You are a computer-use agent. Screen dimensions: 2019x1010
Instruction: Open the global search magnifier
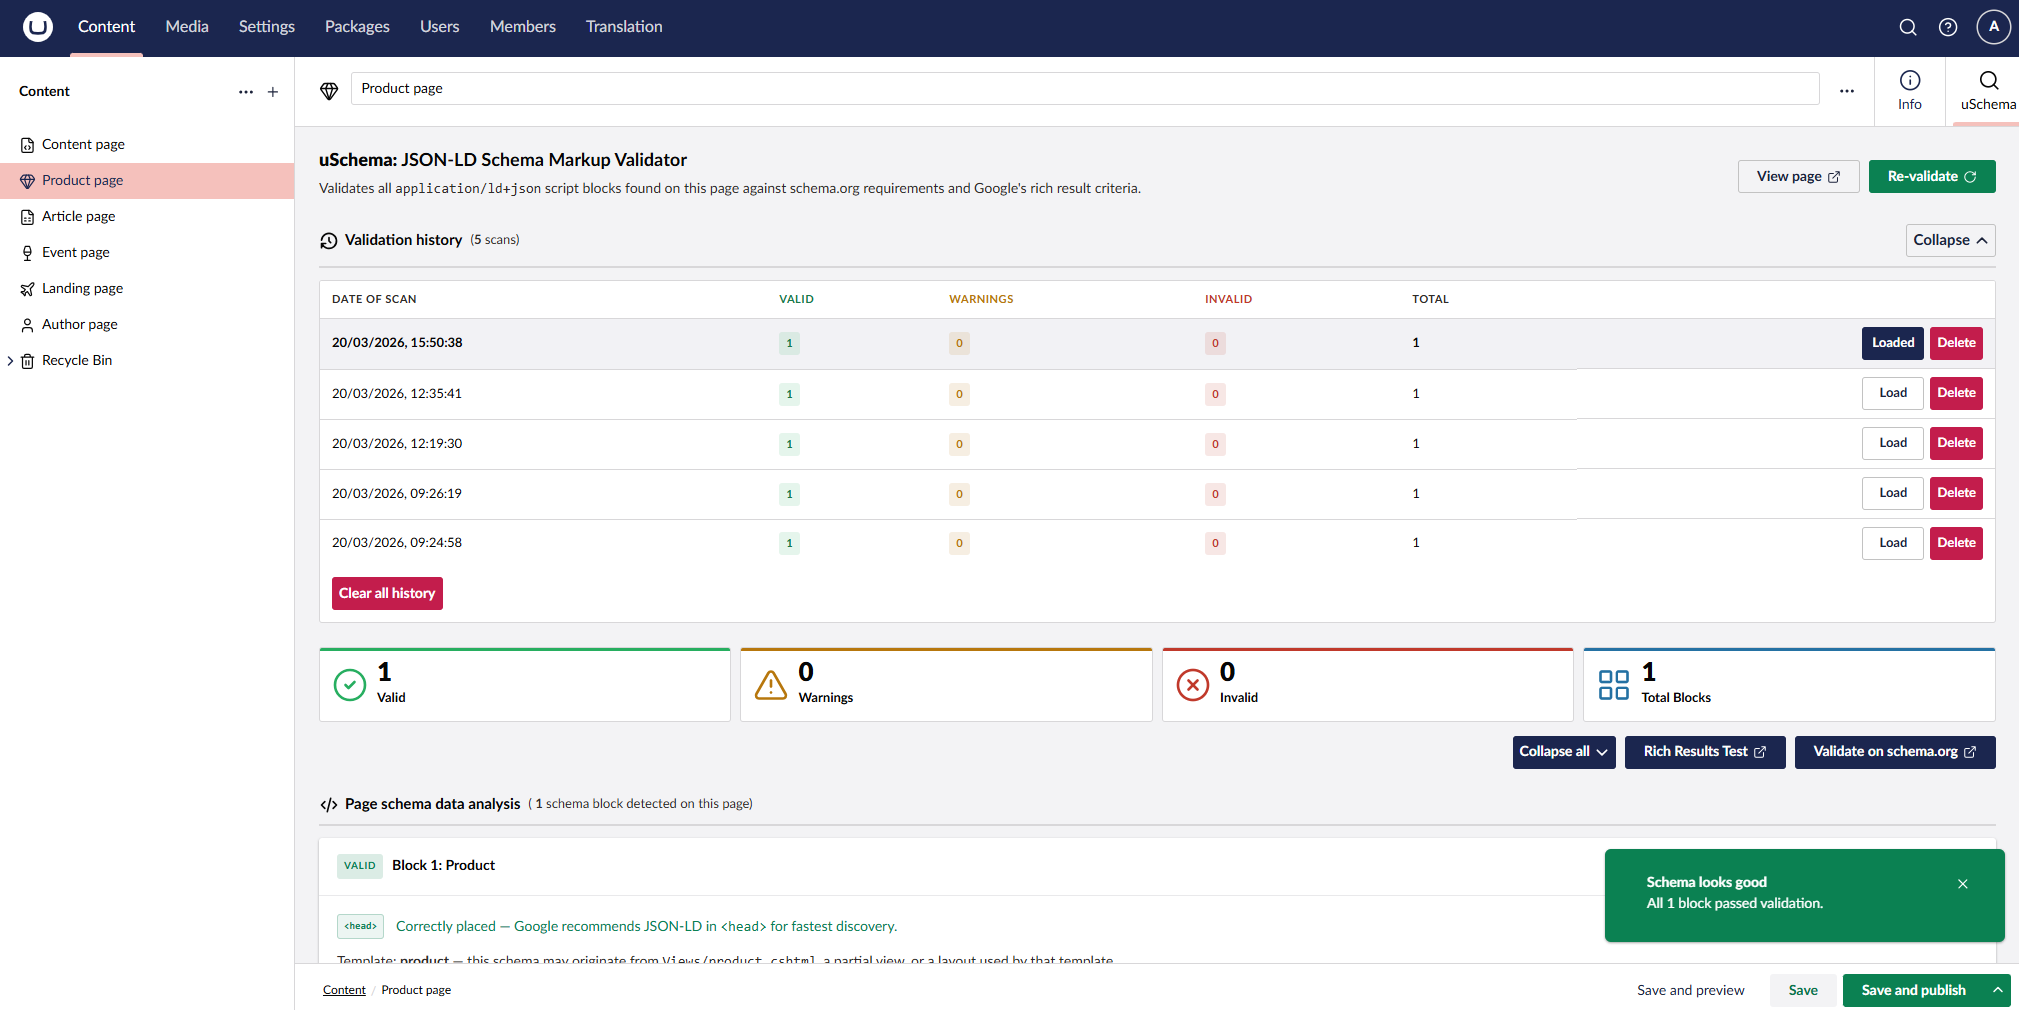point(1907,27)
